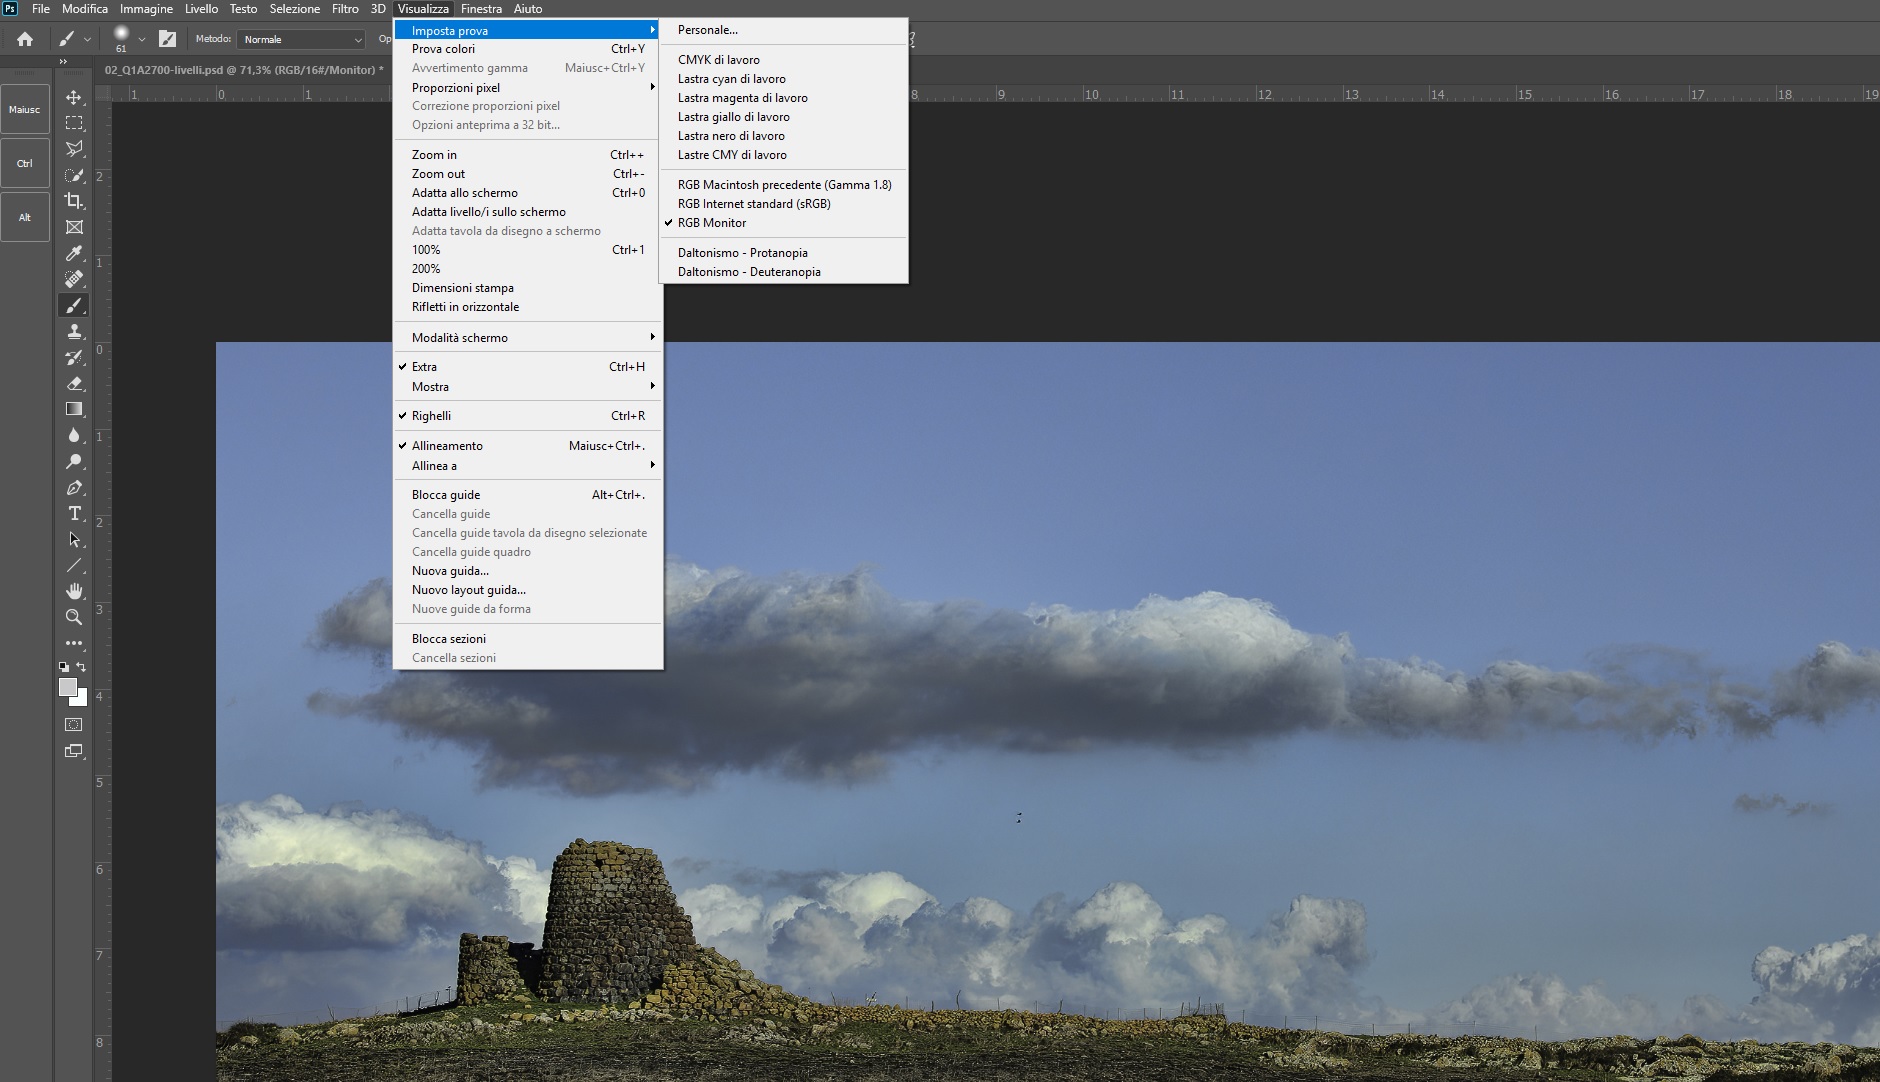Uncheck the Righelli rulers option
Viewport: 1880px width, 1082px height.
pyautogui.click(x=431, y=416)
